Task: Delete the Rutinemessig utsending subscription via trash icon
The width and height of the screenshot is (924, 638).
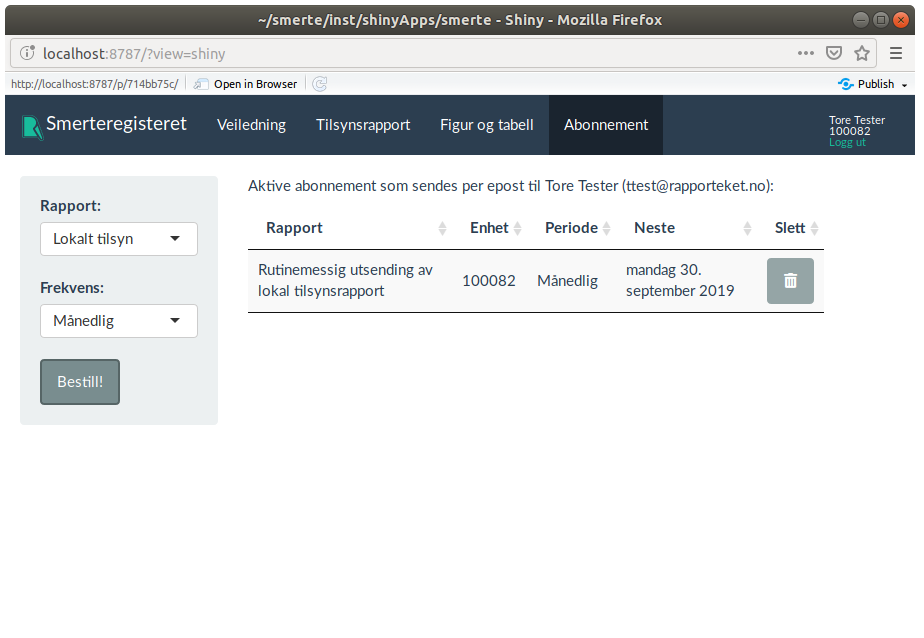Action: (x=790, y=281)
